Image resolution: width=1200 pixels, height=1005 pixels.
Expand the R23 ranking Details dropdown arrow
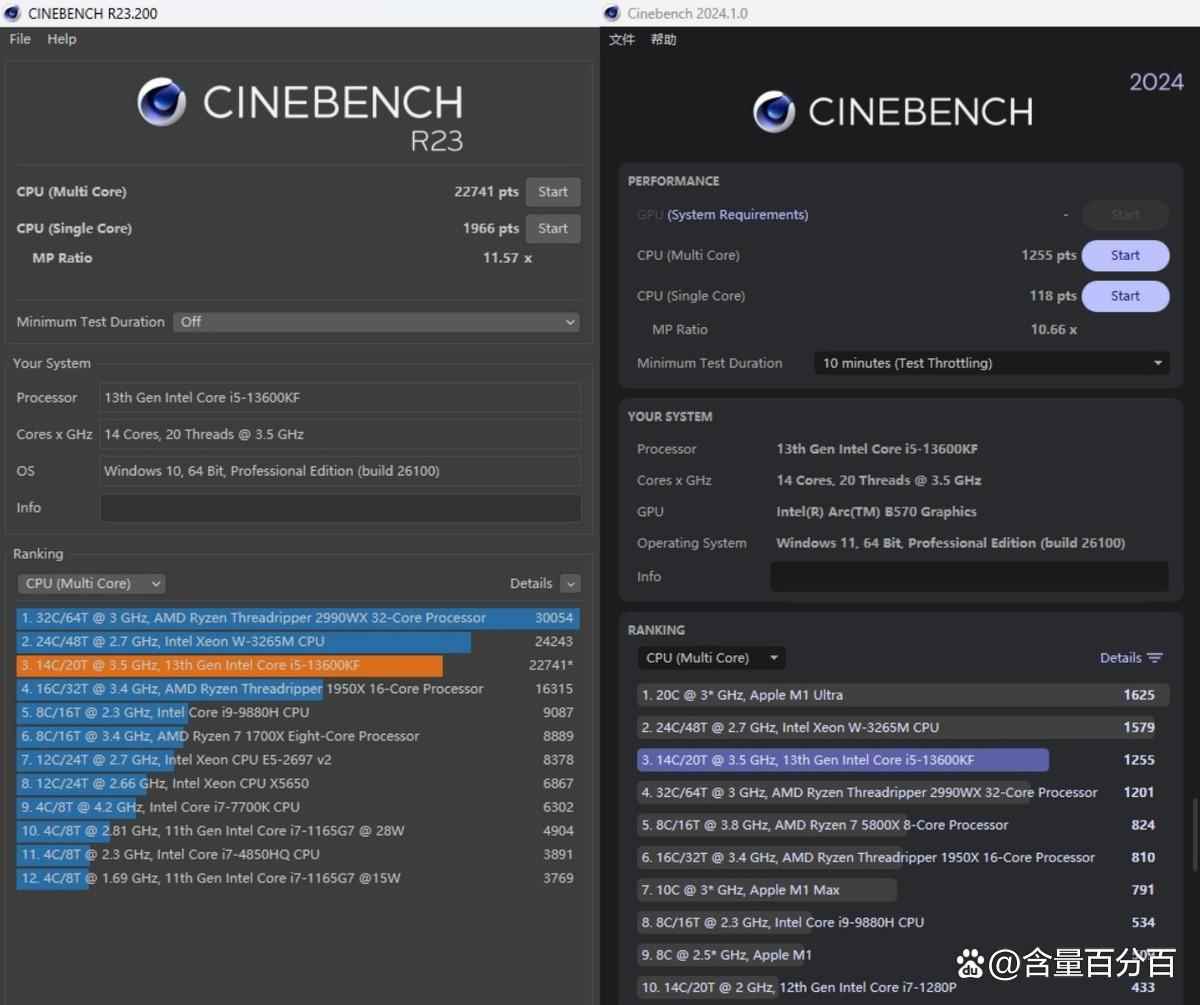(x=570, y=584)
